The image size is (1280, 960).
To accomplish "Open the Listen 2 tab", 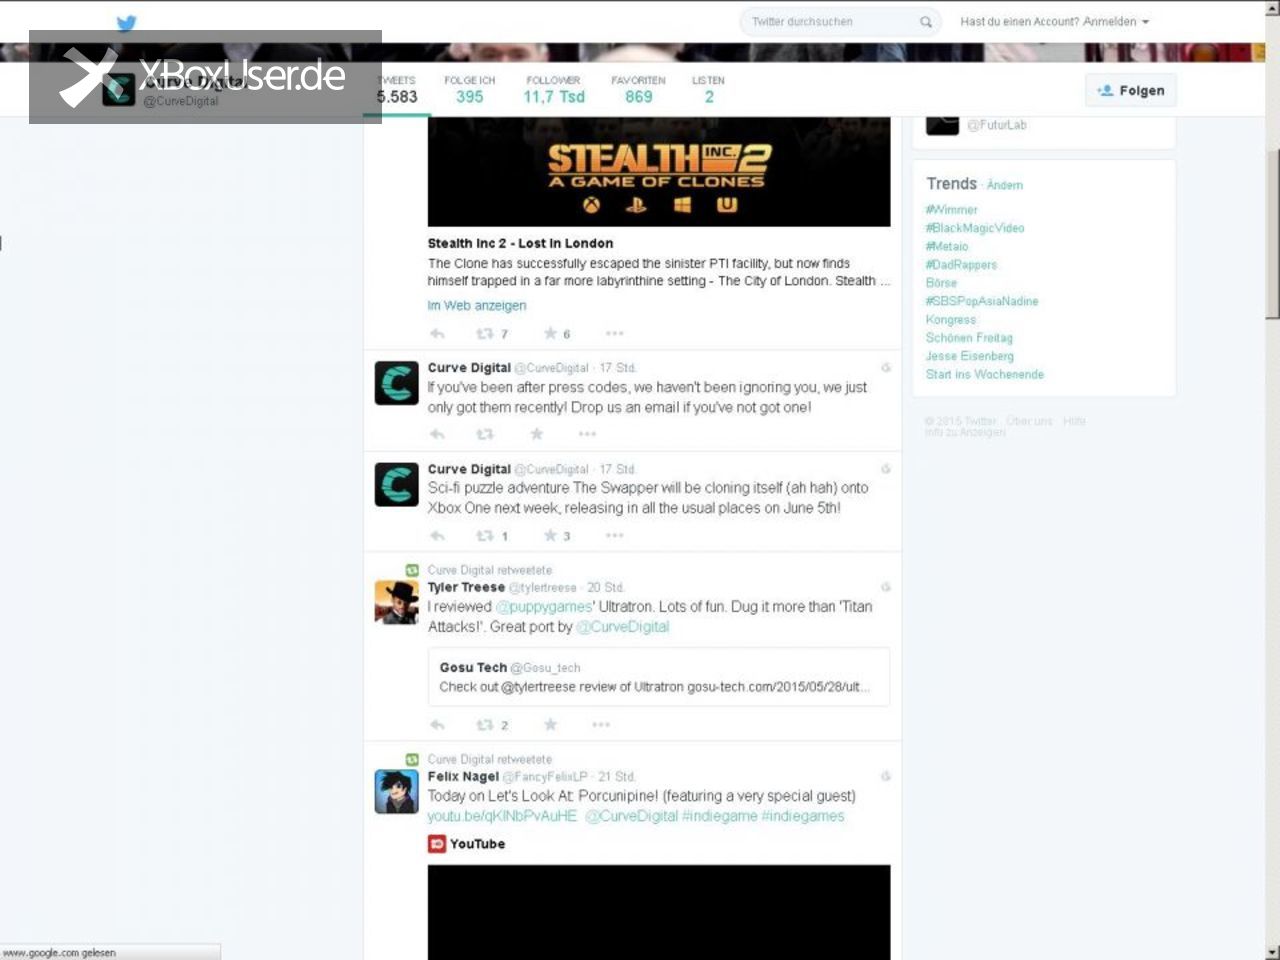I will click(x=708, y=90).
